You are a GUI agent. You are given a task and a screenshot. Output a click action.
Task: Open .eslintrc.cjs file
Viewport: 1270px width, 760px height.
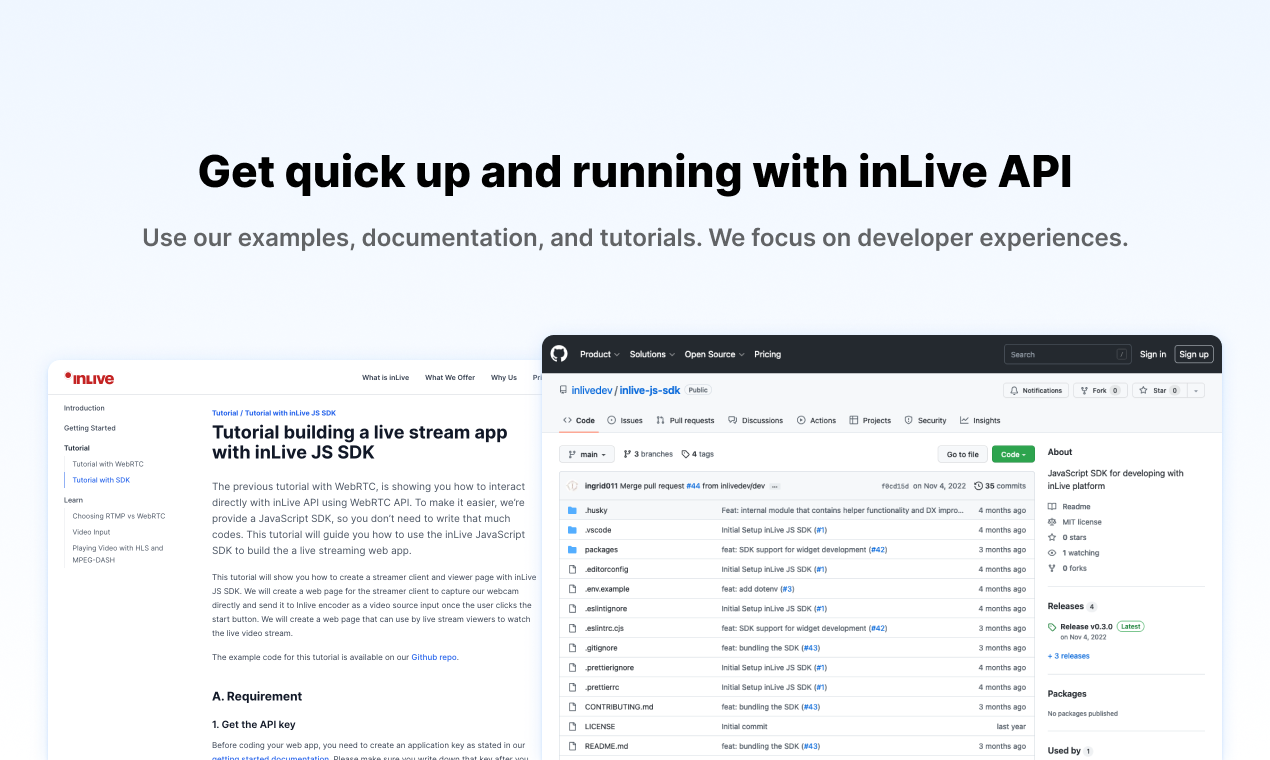tap(604, 628)
